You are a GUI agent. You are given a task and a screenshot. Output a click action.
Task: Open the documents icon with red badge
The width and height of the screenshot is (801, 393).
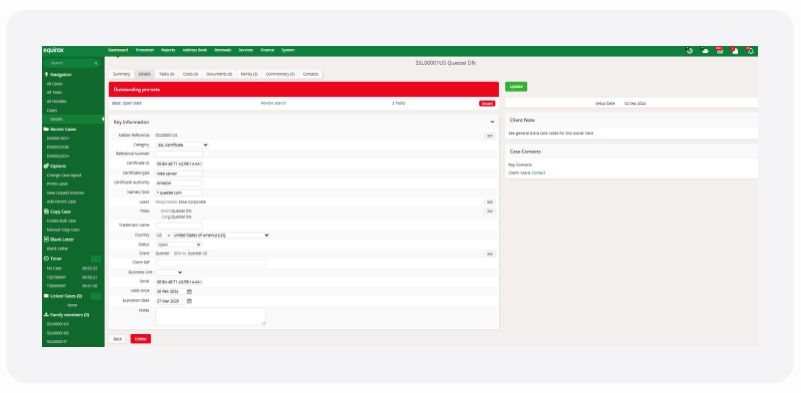(x=735, y=51)
